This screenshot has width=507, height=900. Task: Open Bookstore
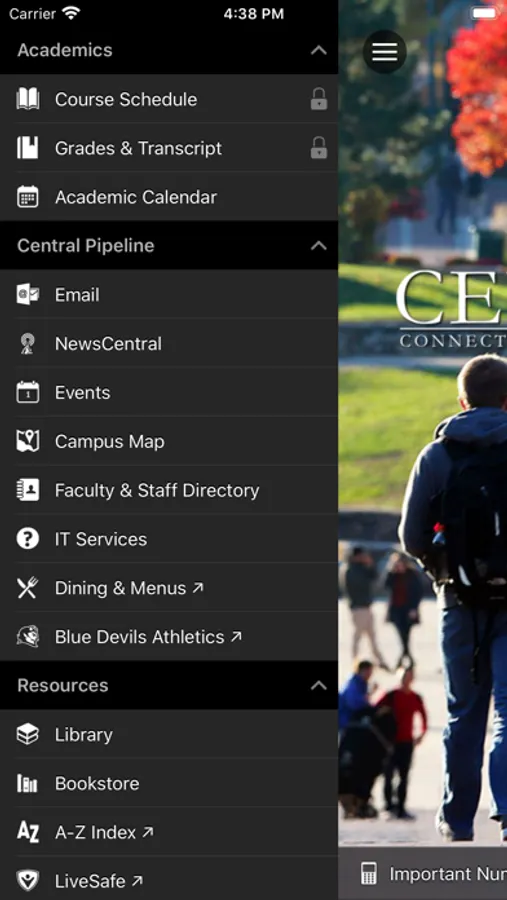point(169,782)
